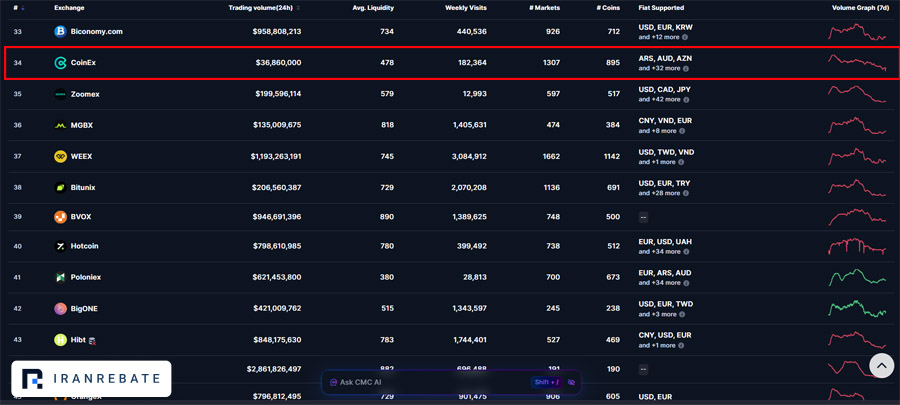Click info icon next to 'and +32 more'

686,68
